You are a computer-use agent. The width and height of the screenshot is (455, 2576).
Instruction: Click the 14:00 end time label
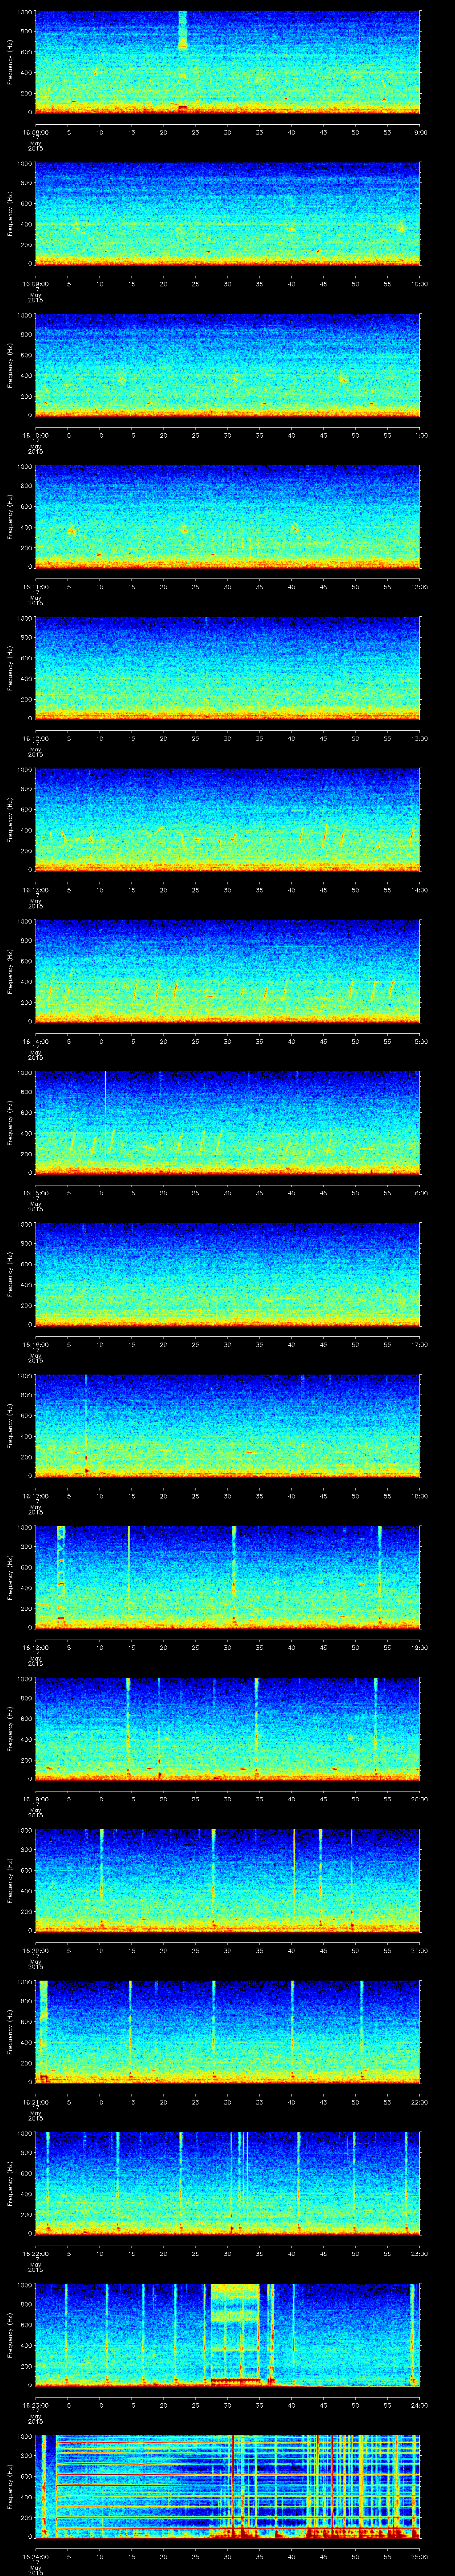click(419, 890)
